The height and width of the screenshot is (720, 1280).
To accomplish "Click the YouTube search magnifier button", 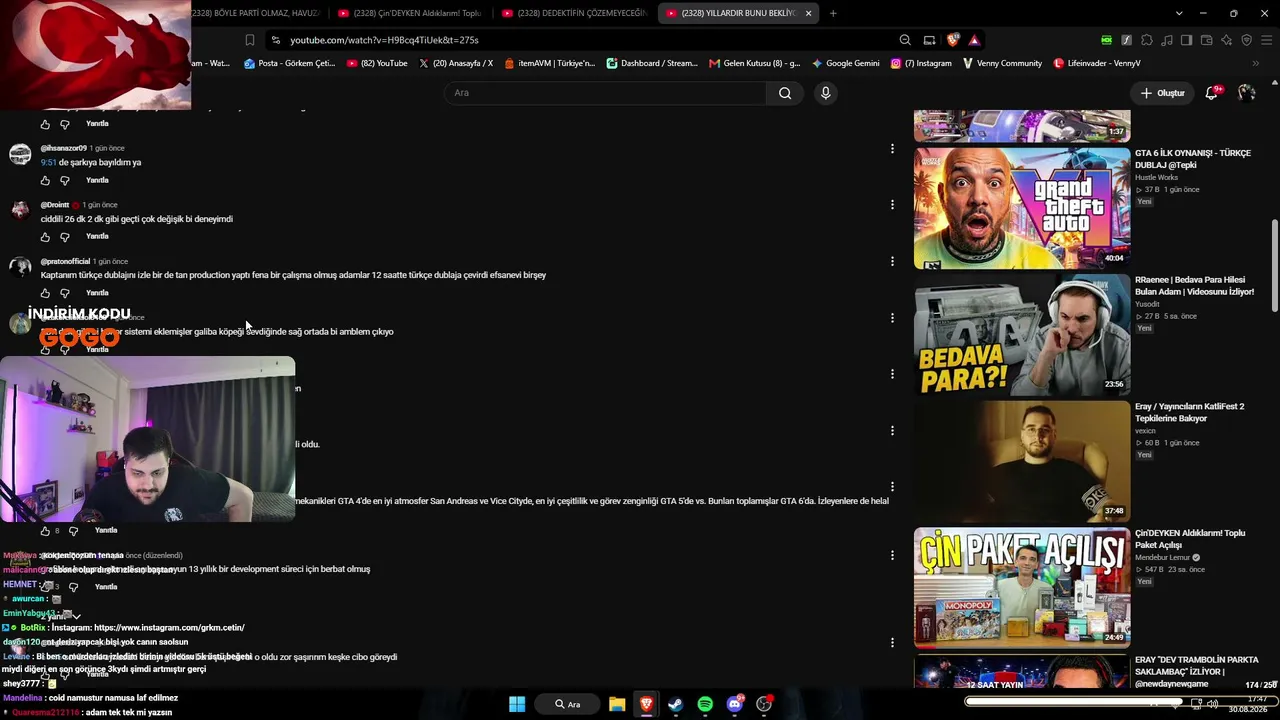I will pos(785,93).
